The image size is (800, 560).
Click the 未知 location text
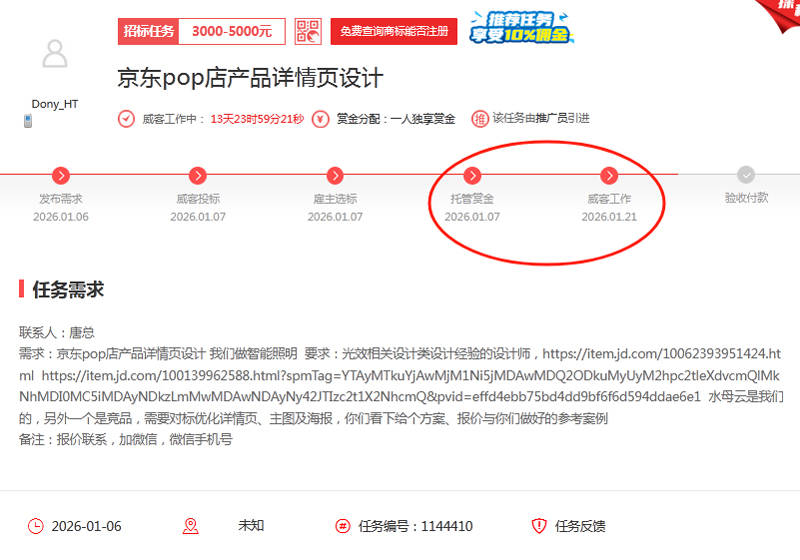click(251, 525)
